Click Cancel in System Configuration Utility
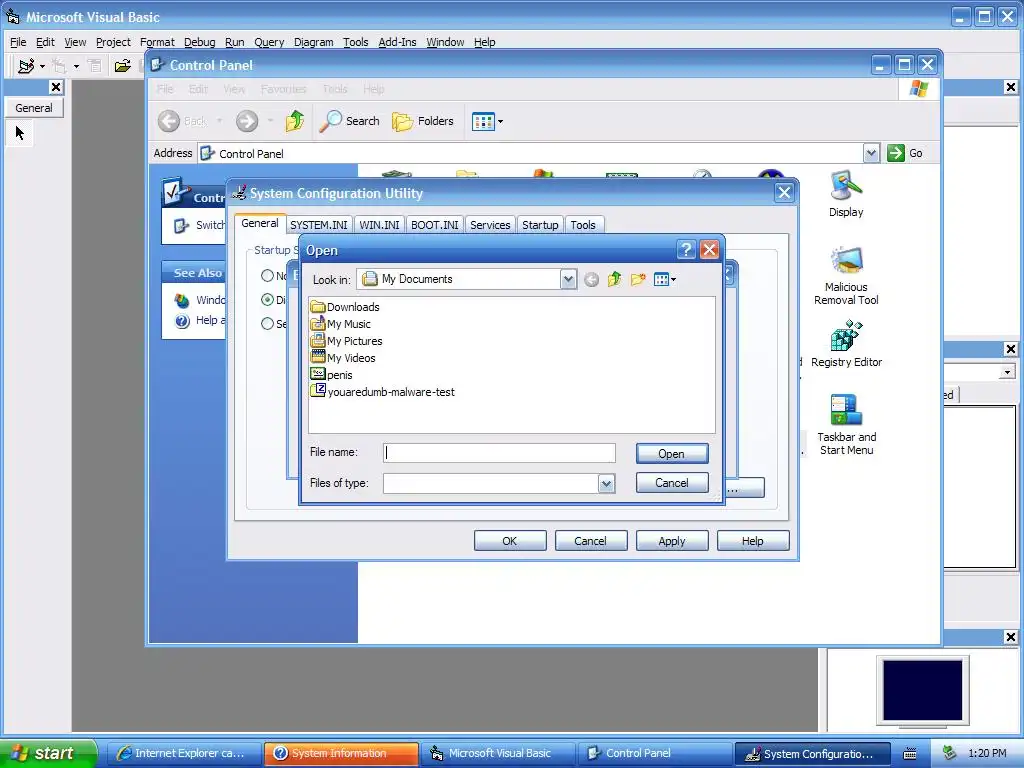The image size is (1024, 768). pyautogui.click(x=591, y=541)
